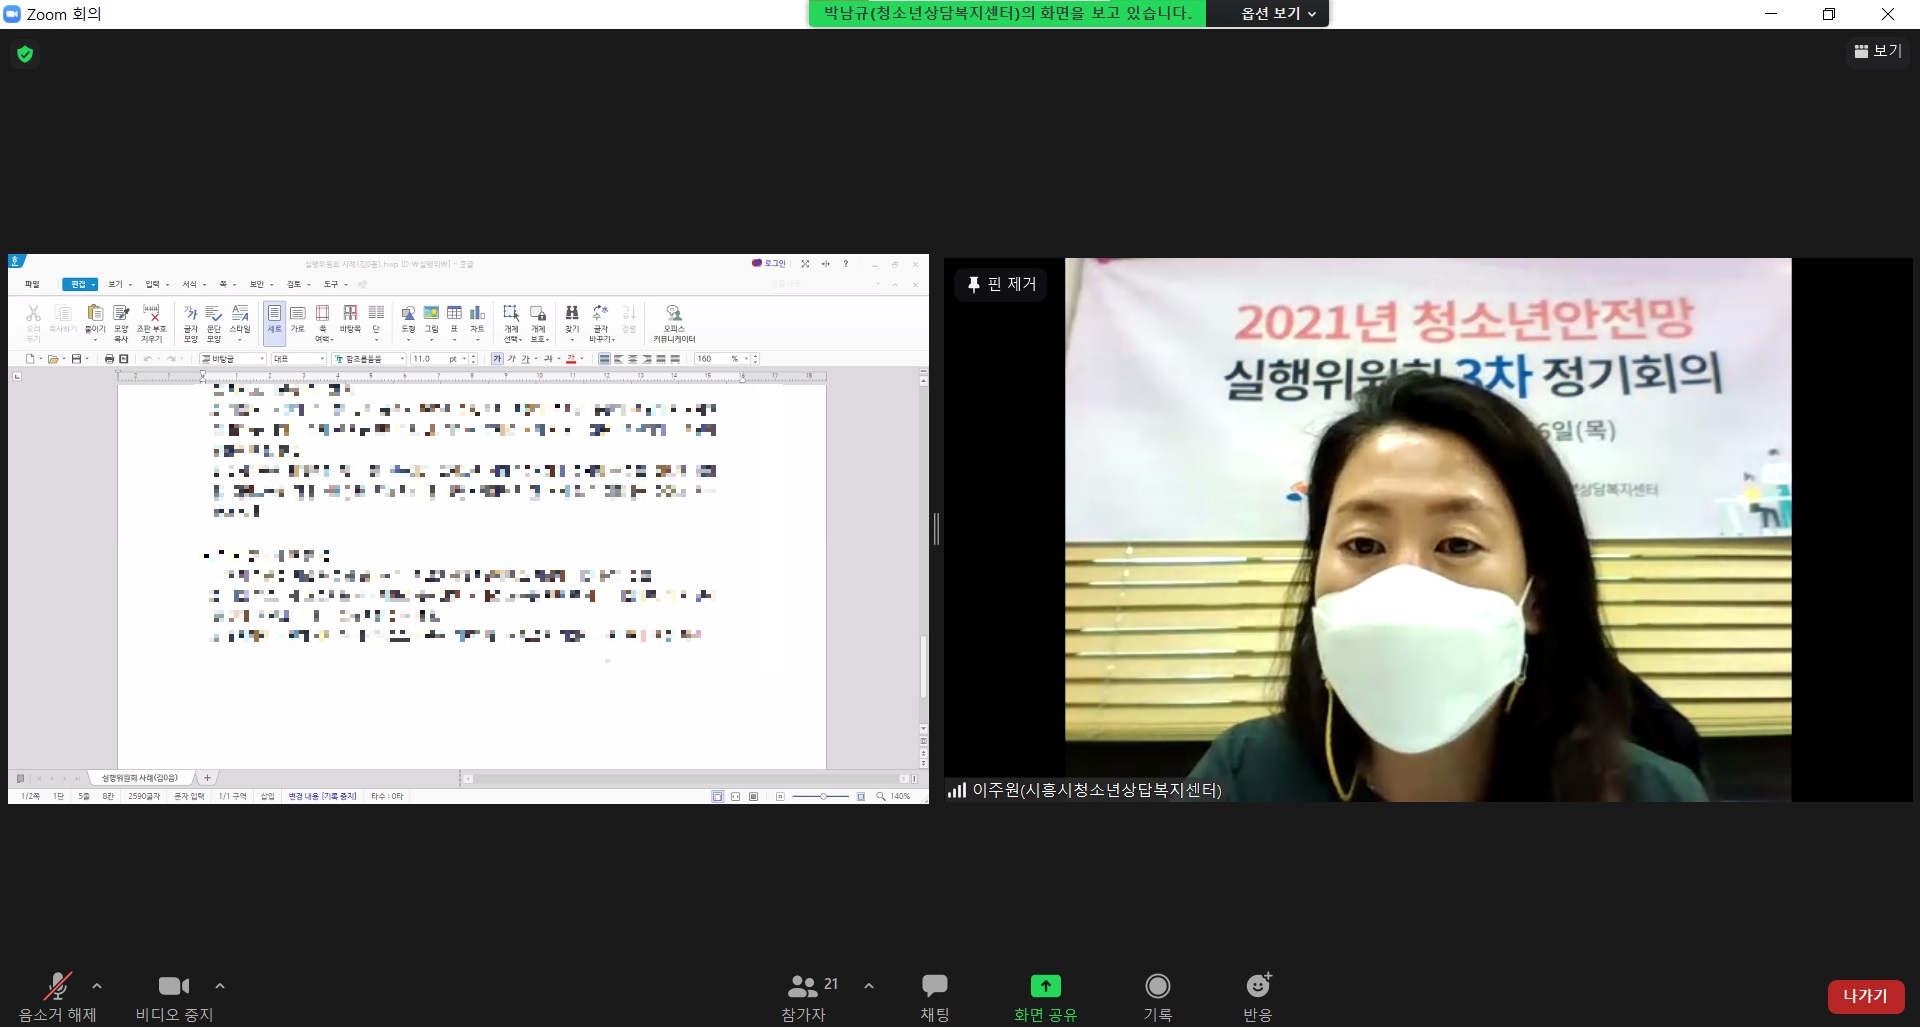Viewport: 1920px width, 1027px height.
Task: Toggle center alignment button in format bar
Action: (x=632, y=359)
